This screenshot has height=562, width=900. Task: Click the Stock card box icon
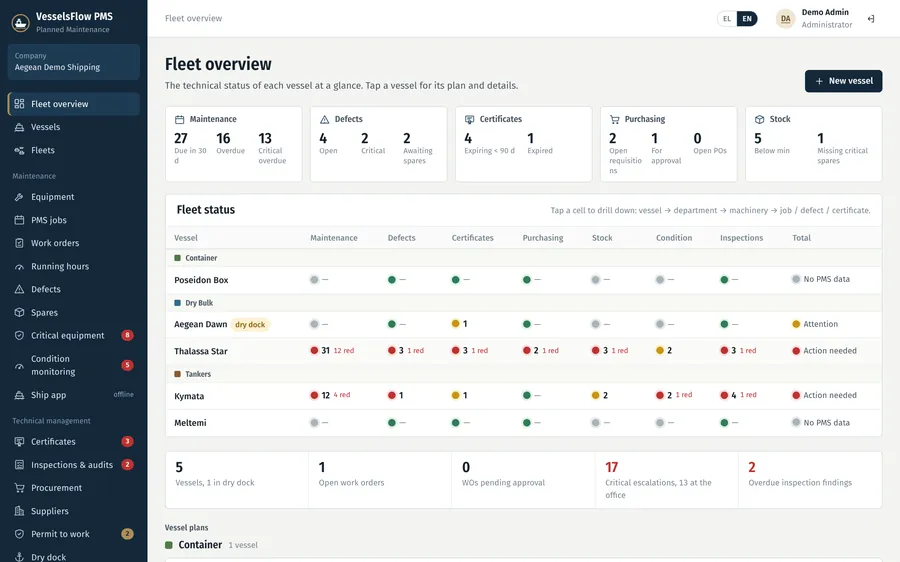pos(759,119)
